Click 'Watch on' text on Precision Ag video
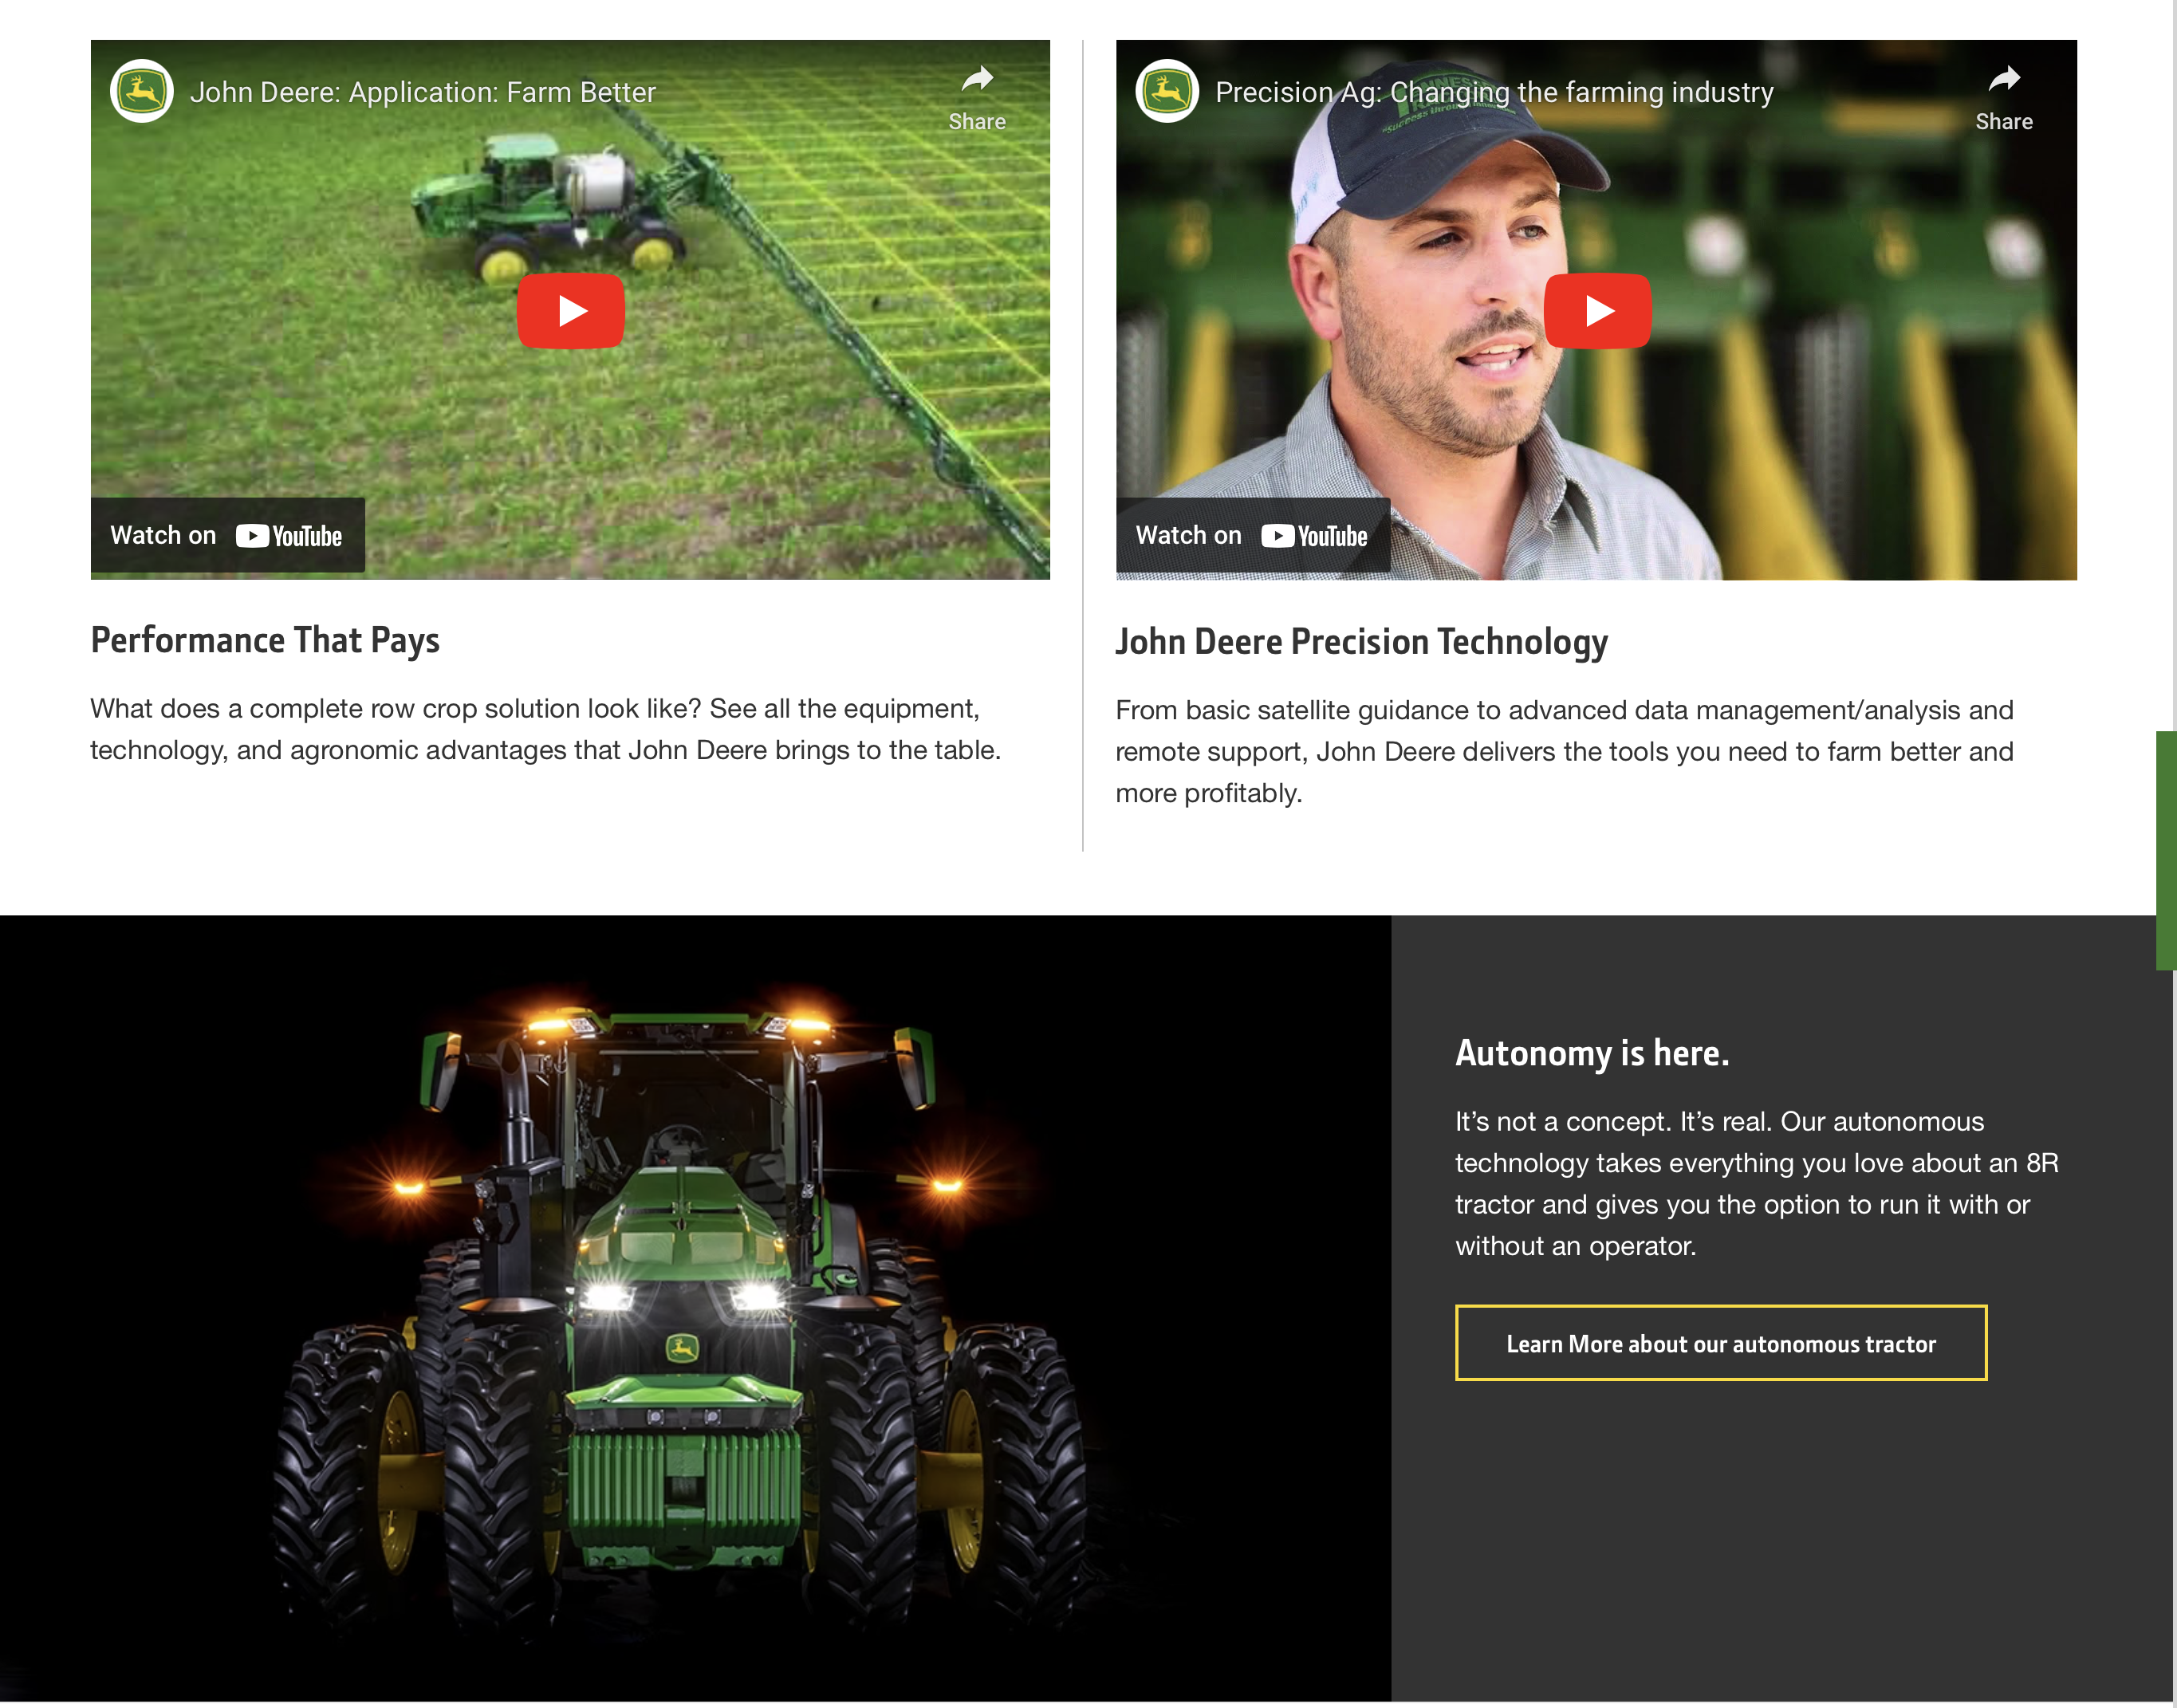Screen dimensions: 2177x1708 (1188, 536)
